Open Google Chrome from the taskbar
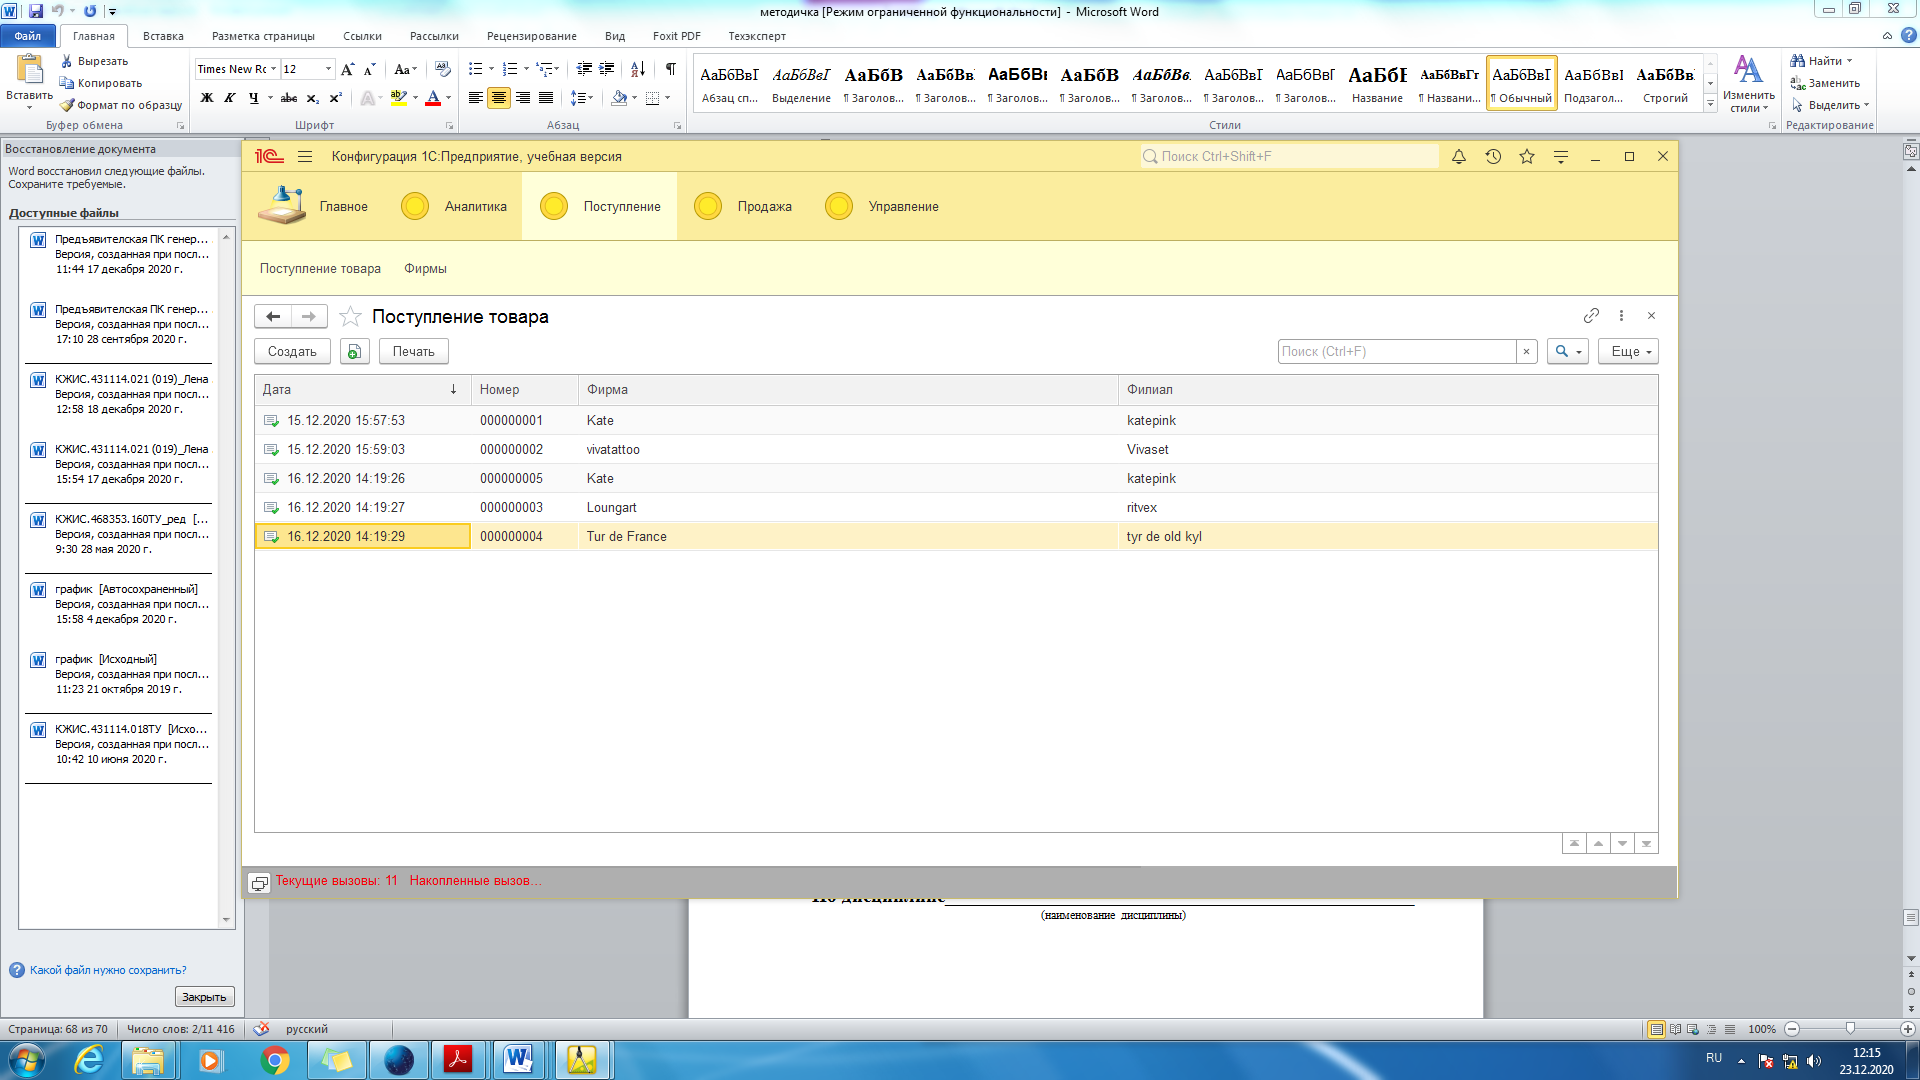The height and width of the screenshot is (1080, 1920). click(x=274, y=1060)
